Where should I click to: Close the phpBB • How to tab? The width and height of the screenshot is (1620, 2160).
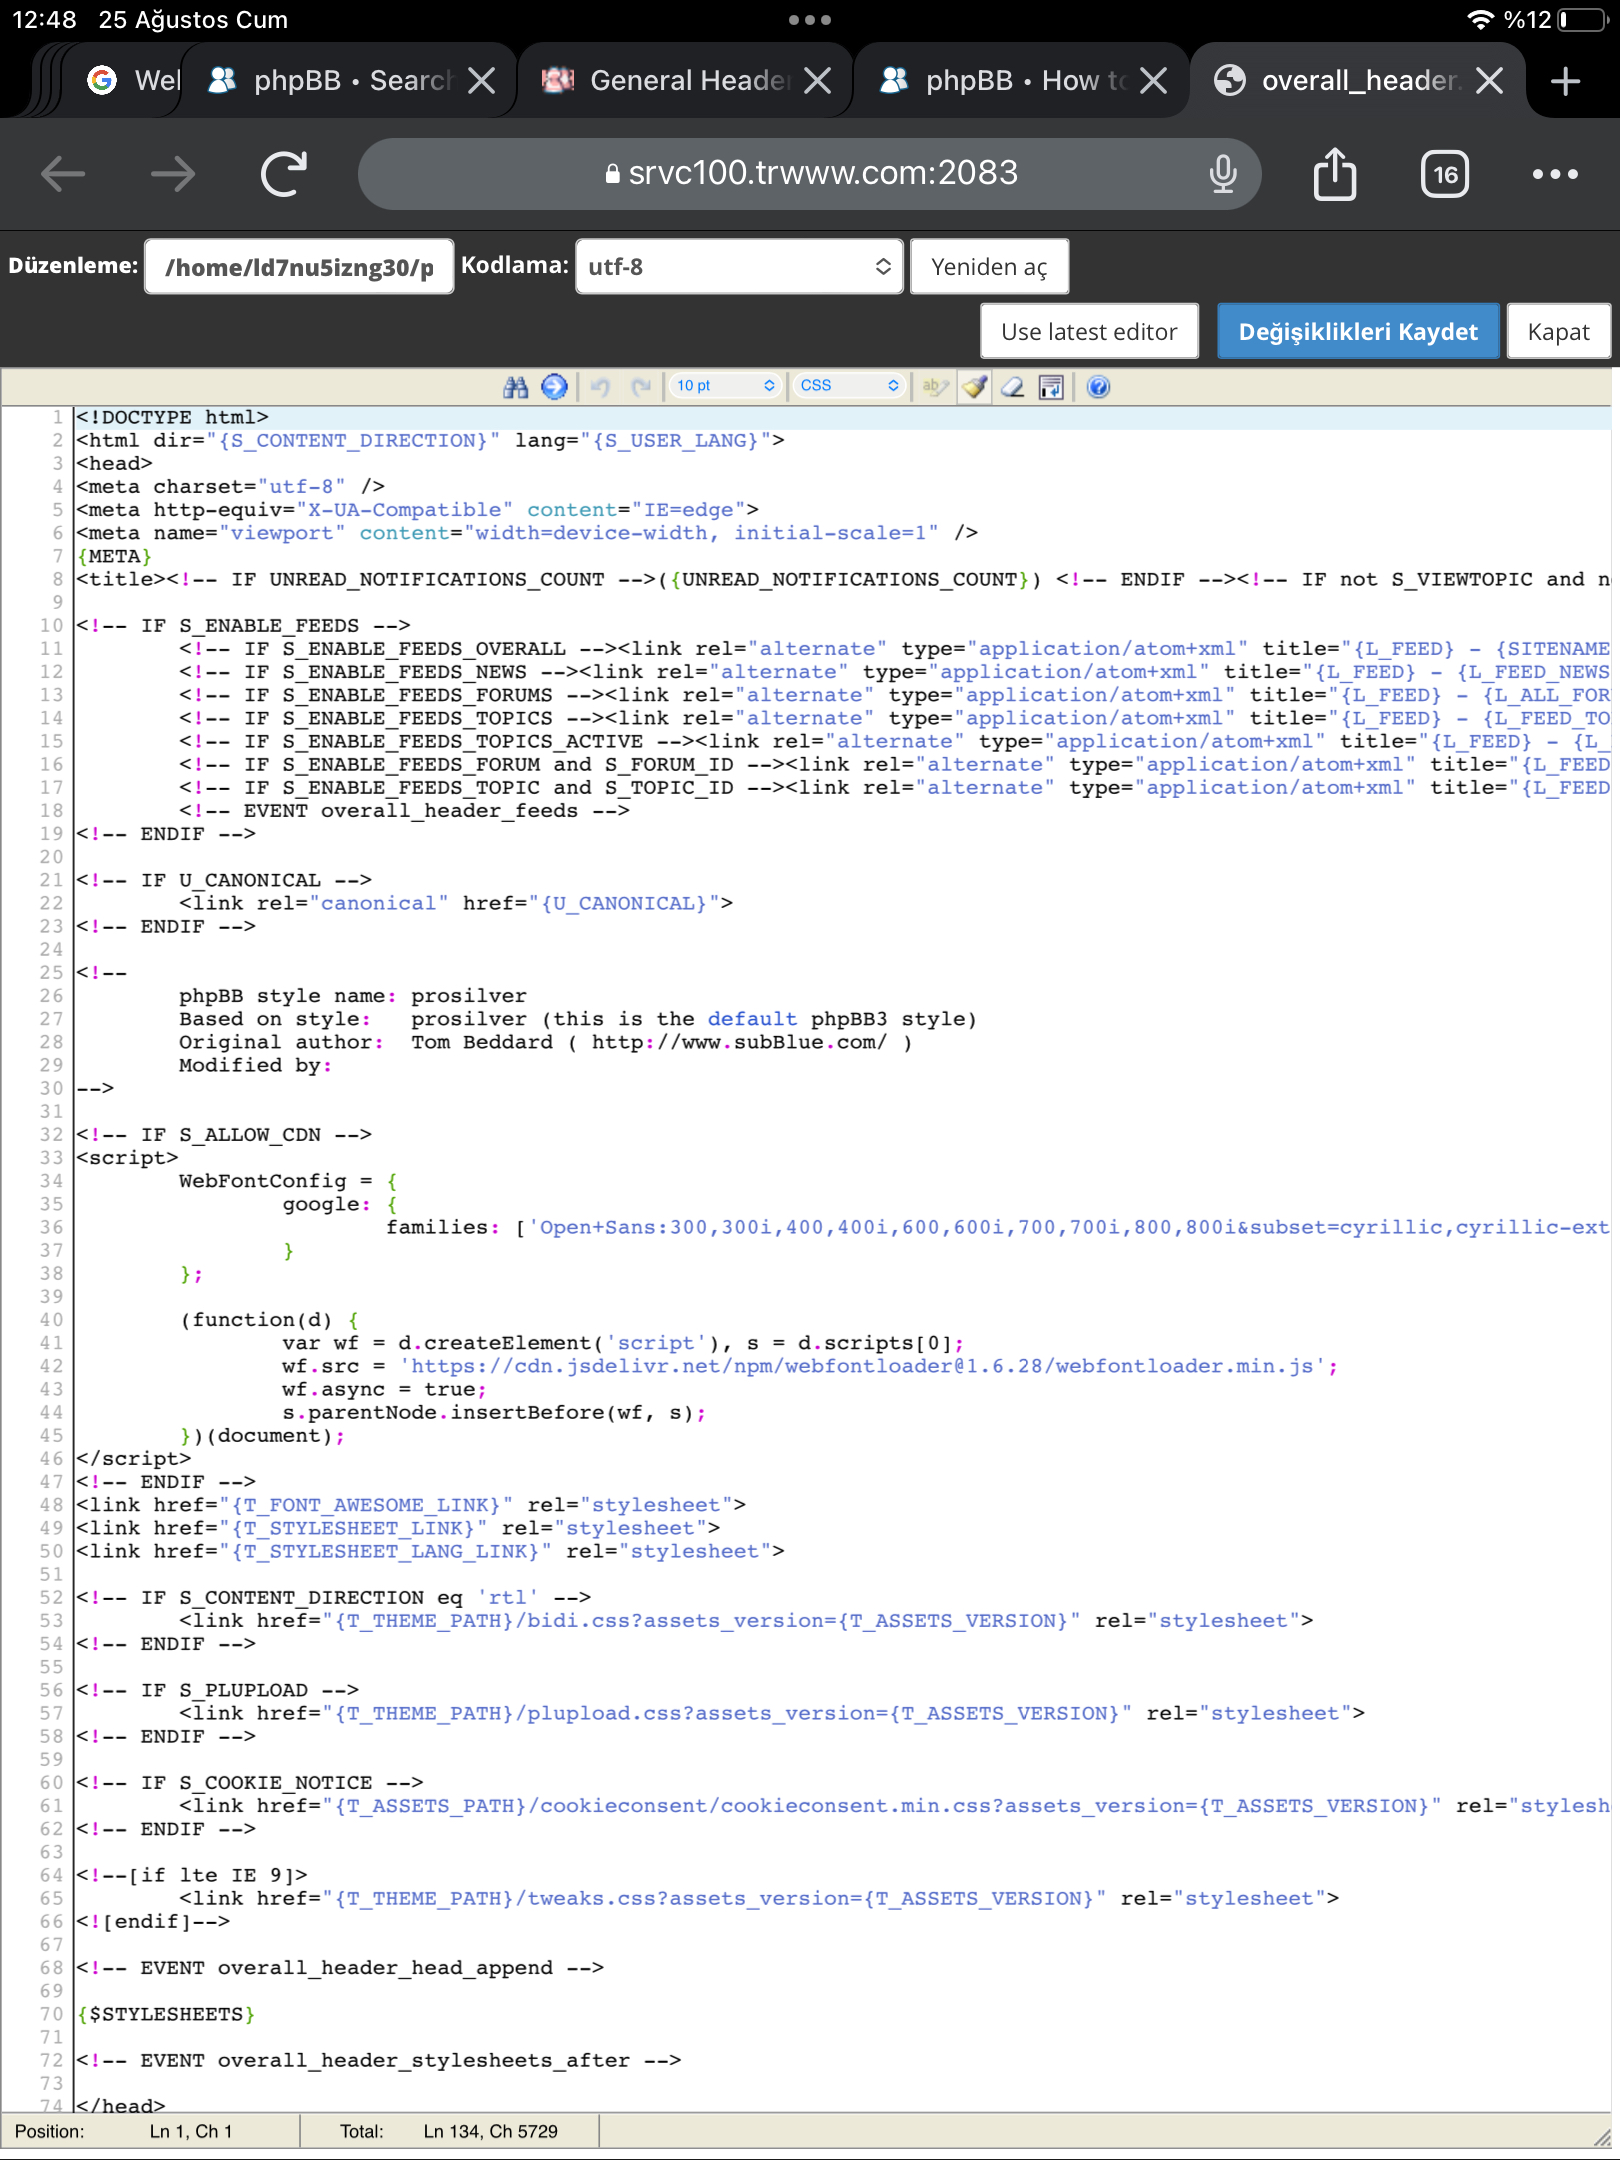click(1154, 81)
